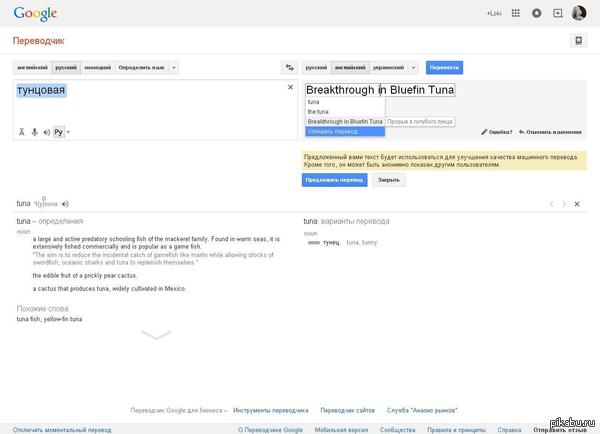The height and width of the screenshot is (434, 600).
Task: Select 'Улучшить перевод' in the suggestion menu
Action: [x=331, y=131]
